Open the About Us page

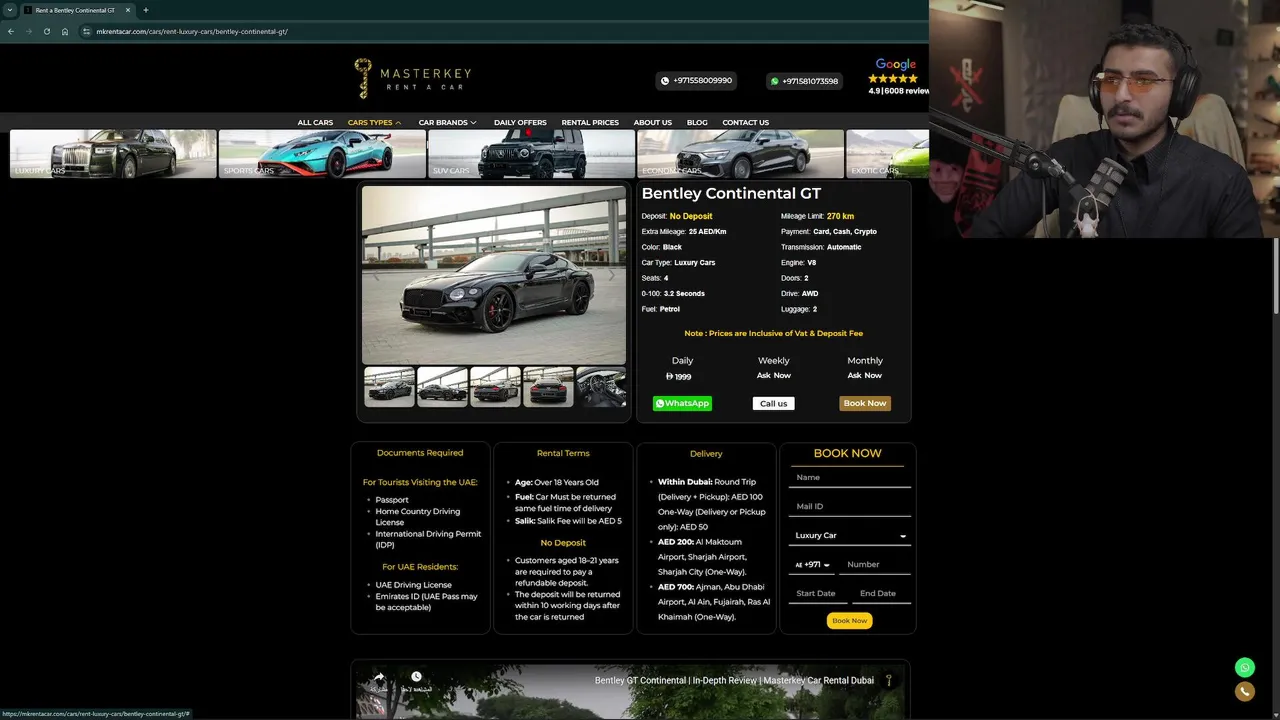pos(652,122)
